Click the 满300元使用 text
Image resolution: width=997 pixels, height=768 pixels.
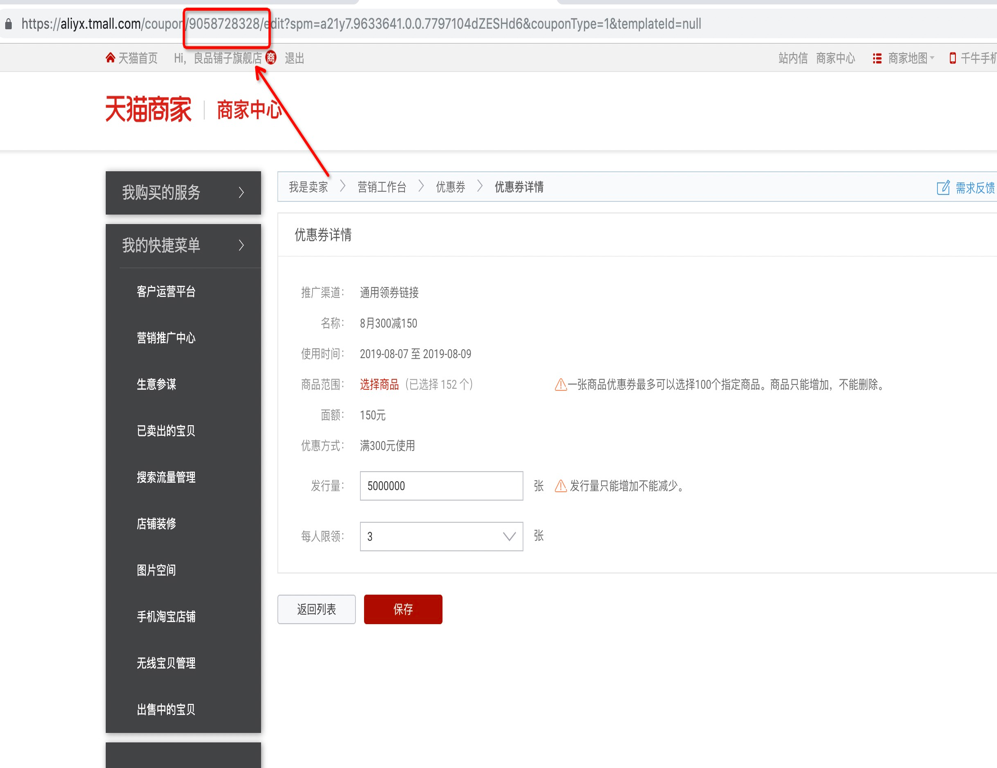click(x=387, y=446)
